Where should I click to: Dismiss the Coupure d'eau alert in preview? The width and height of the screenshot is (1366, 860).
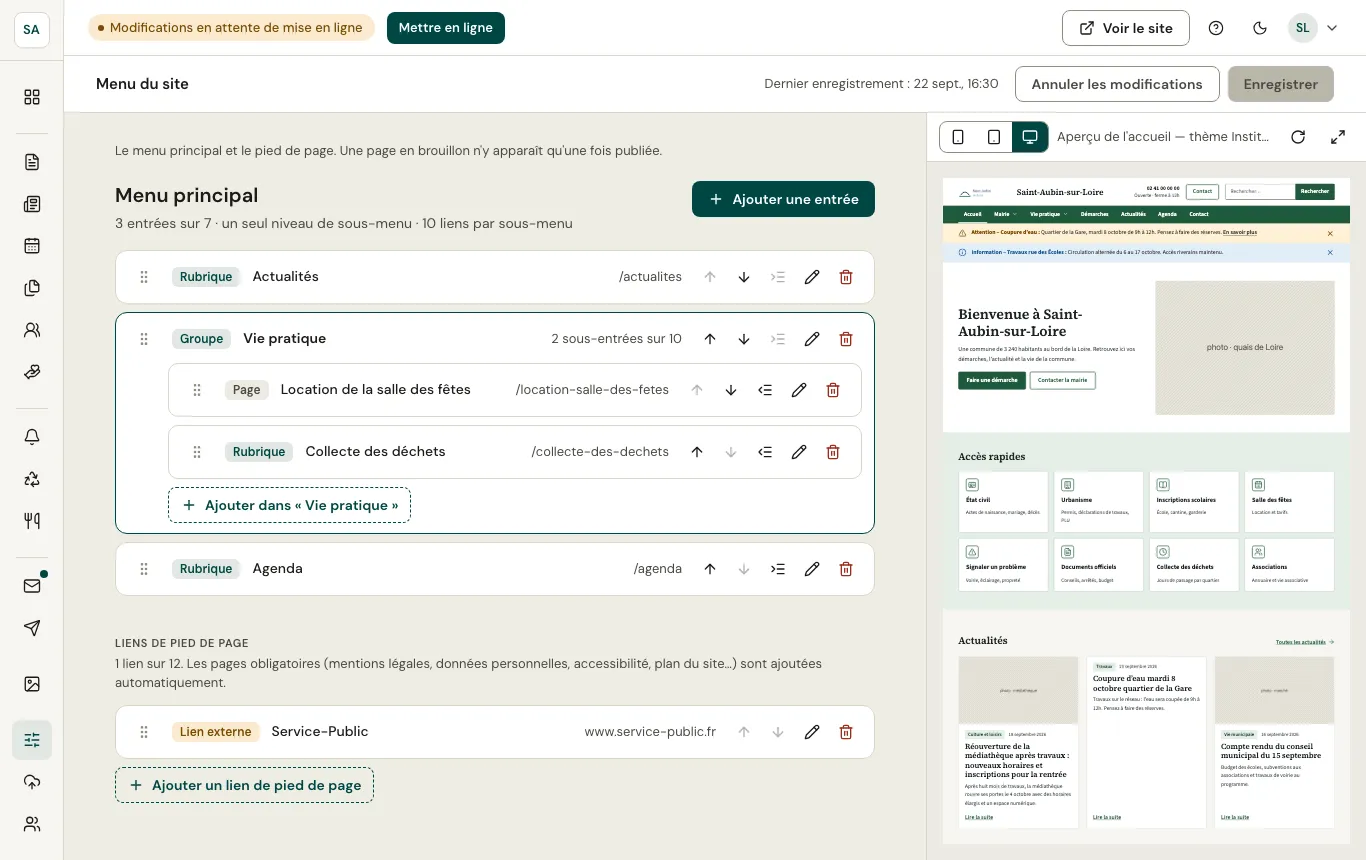[x=1330, y=233]
